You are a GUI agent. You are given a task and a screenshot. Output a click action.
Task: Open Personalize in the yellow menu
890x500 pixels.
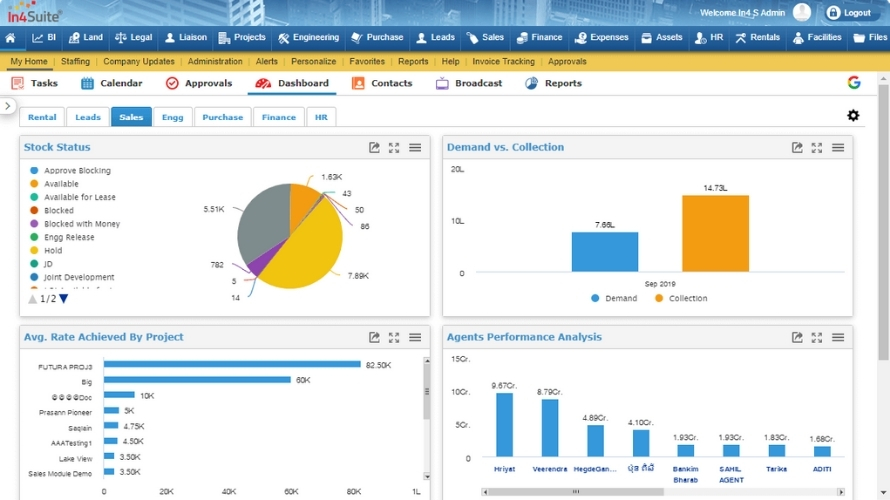coord(313,61)
